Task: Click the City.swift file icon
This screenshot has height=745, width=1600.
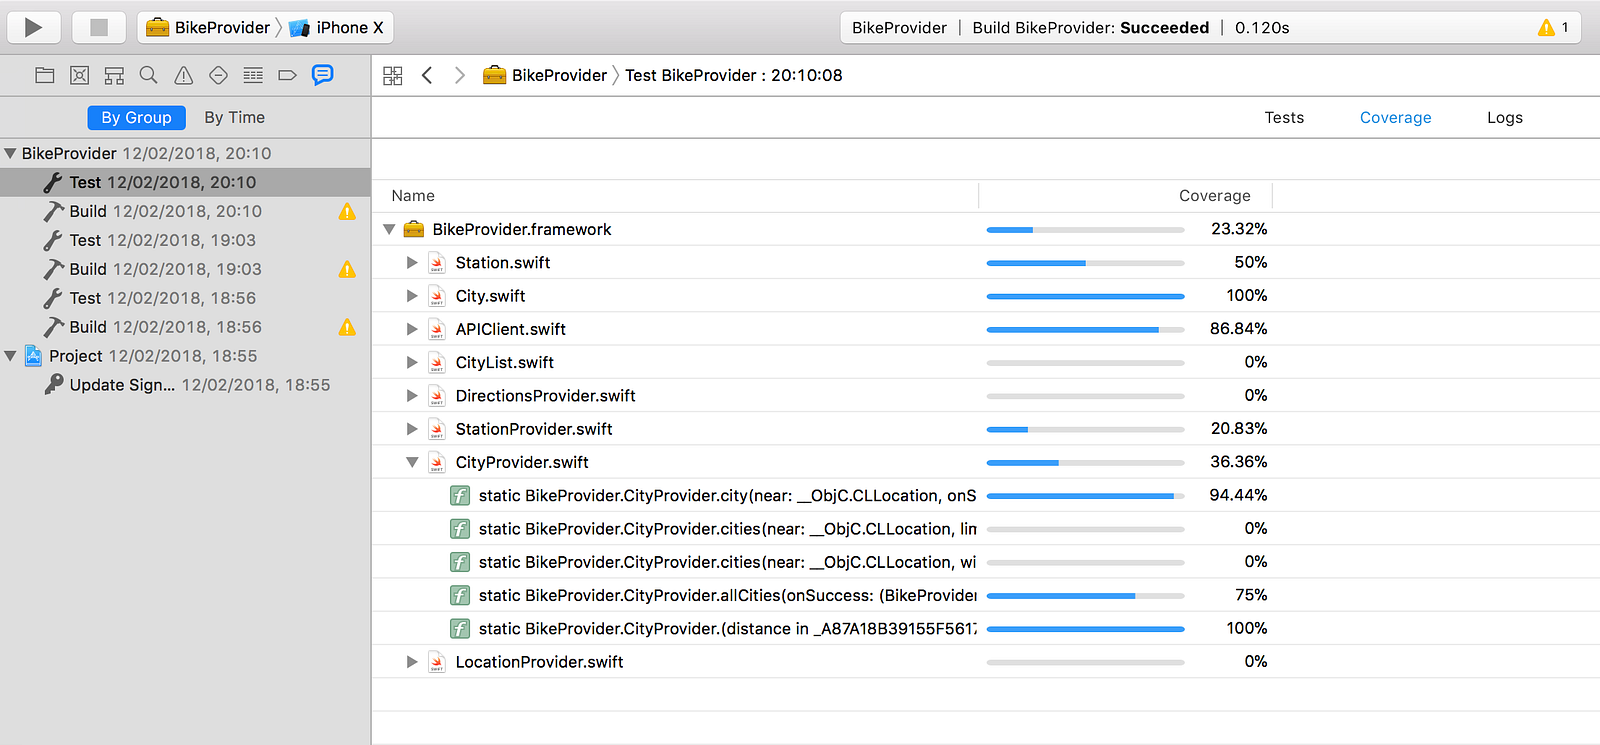Action: click(x=437, y=296)
